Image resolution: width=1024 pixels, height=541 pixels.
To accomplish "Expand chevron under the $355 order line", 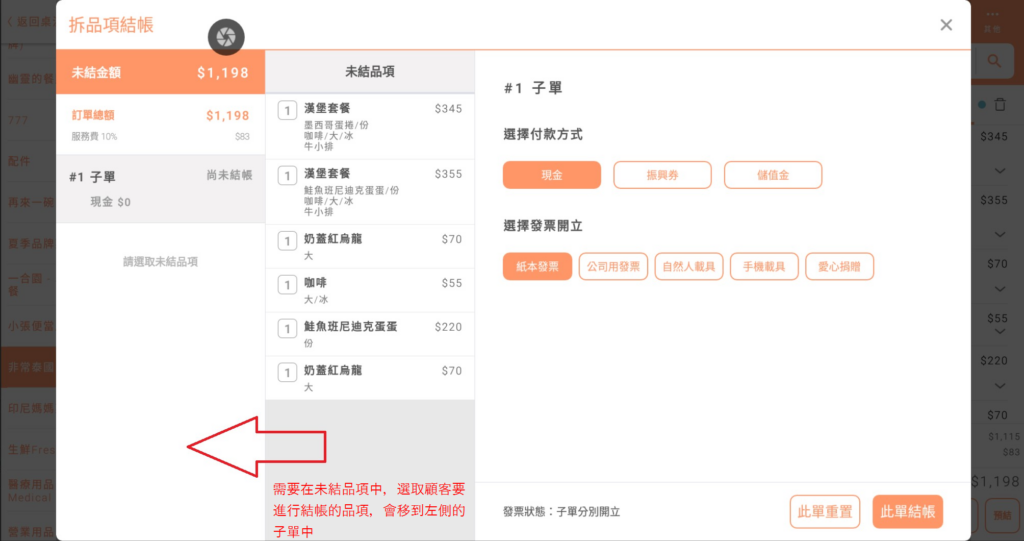I will click(1000, 234).
